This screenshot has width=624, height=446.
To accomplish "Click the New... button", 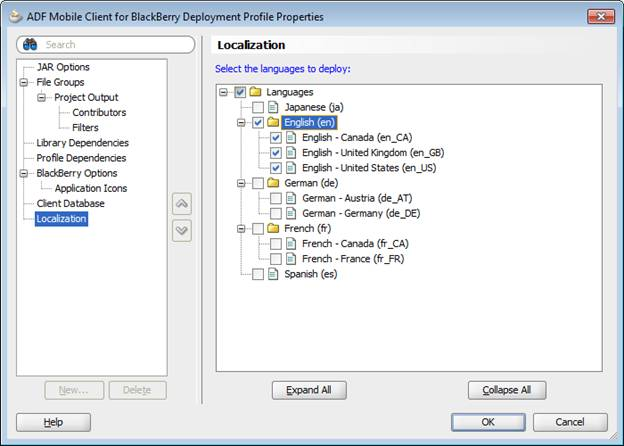I will 74,390.
